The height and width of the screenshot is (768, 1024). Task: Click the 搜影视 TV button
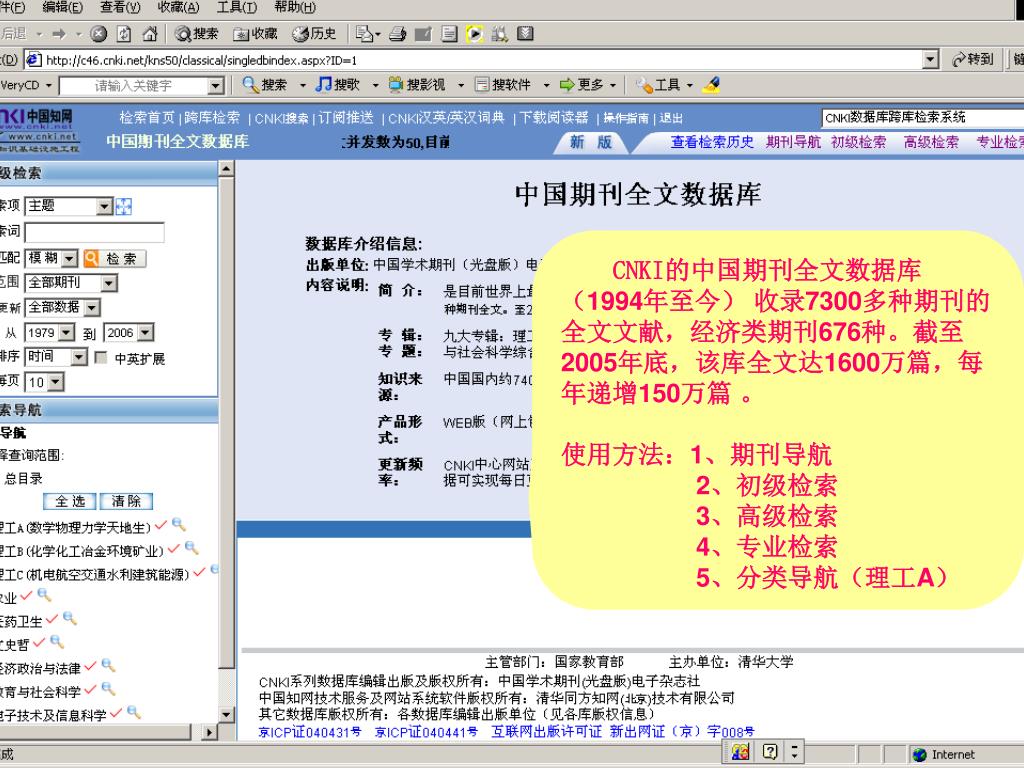pos(417,85)
